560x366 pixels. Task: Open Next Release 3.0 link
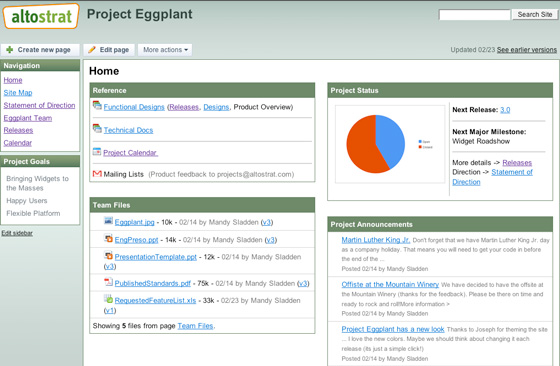click(x=505, y=110)
